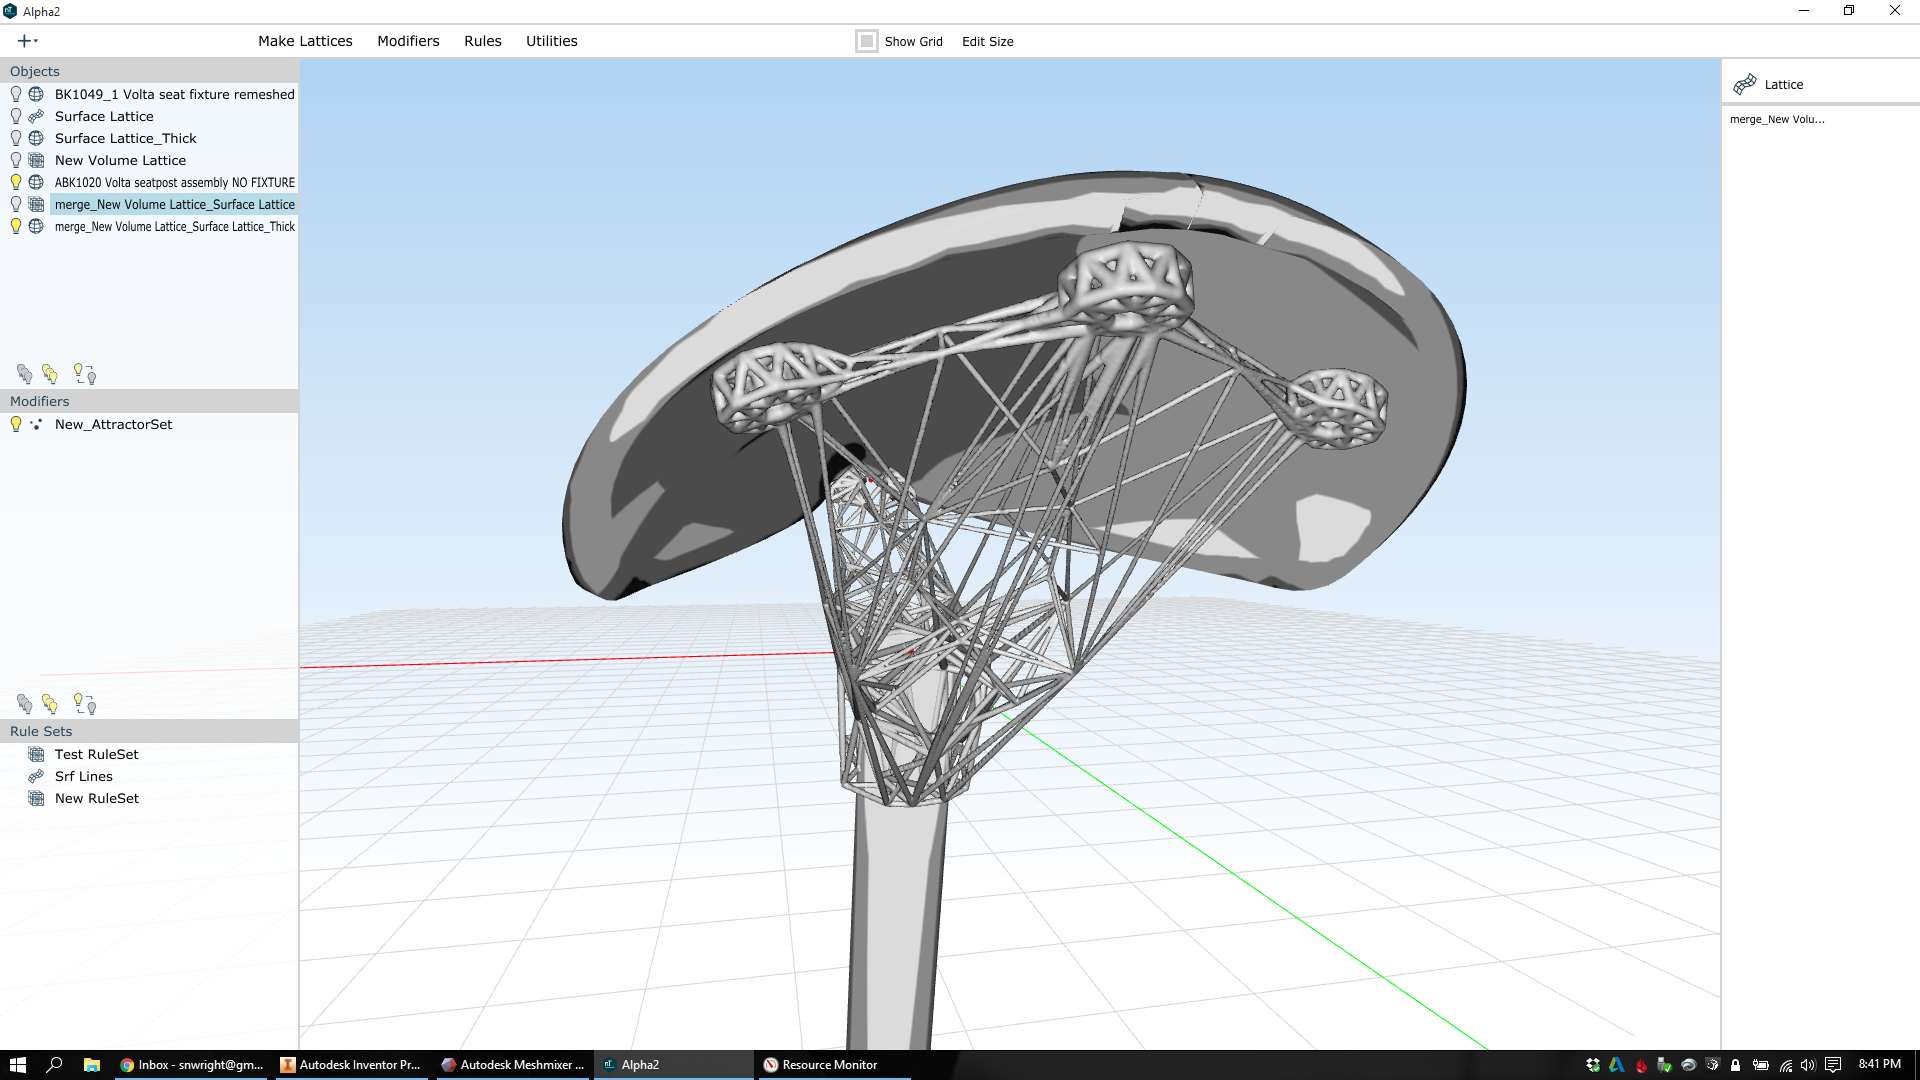Click mesh globe icon of BK1049_1 object
This screenshot has width=1920, height=1080.
click(x=36, y=94)
